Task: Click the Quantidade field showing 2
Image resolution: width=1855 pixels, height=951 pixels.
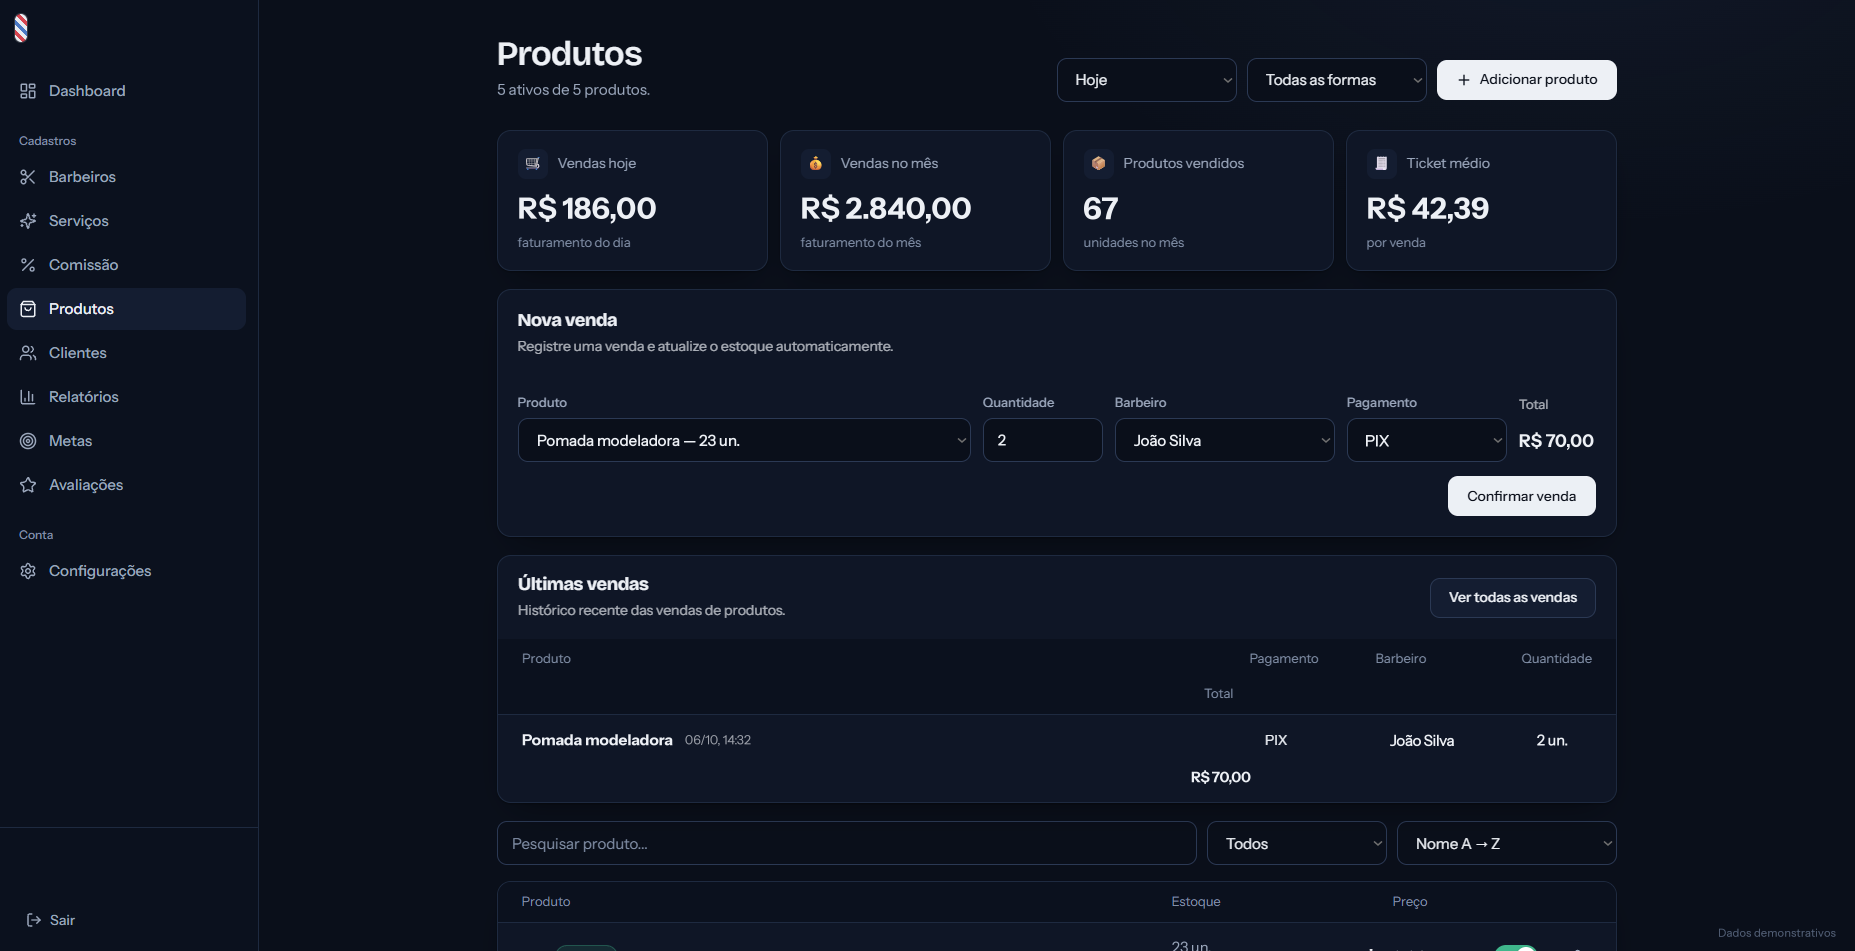Action: (x=1043, y=440)
